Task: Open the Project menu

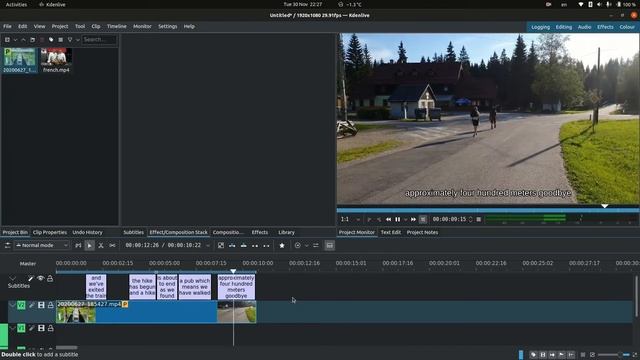Action: coord(60,26)
